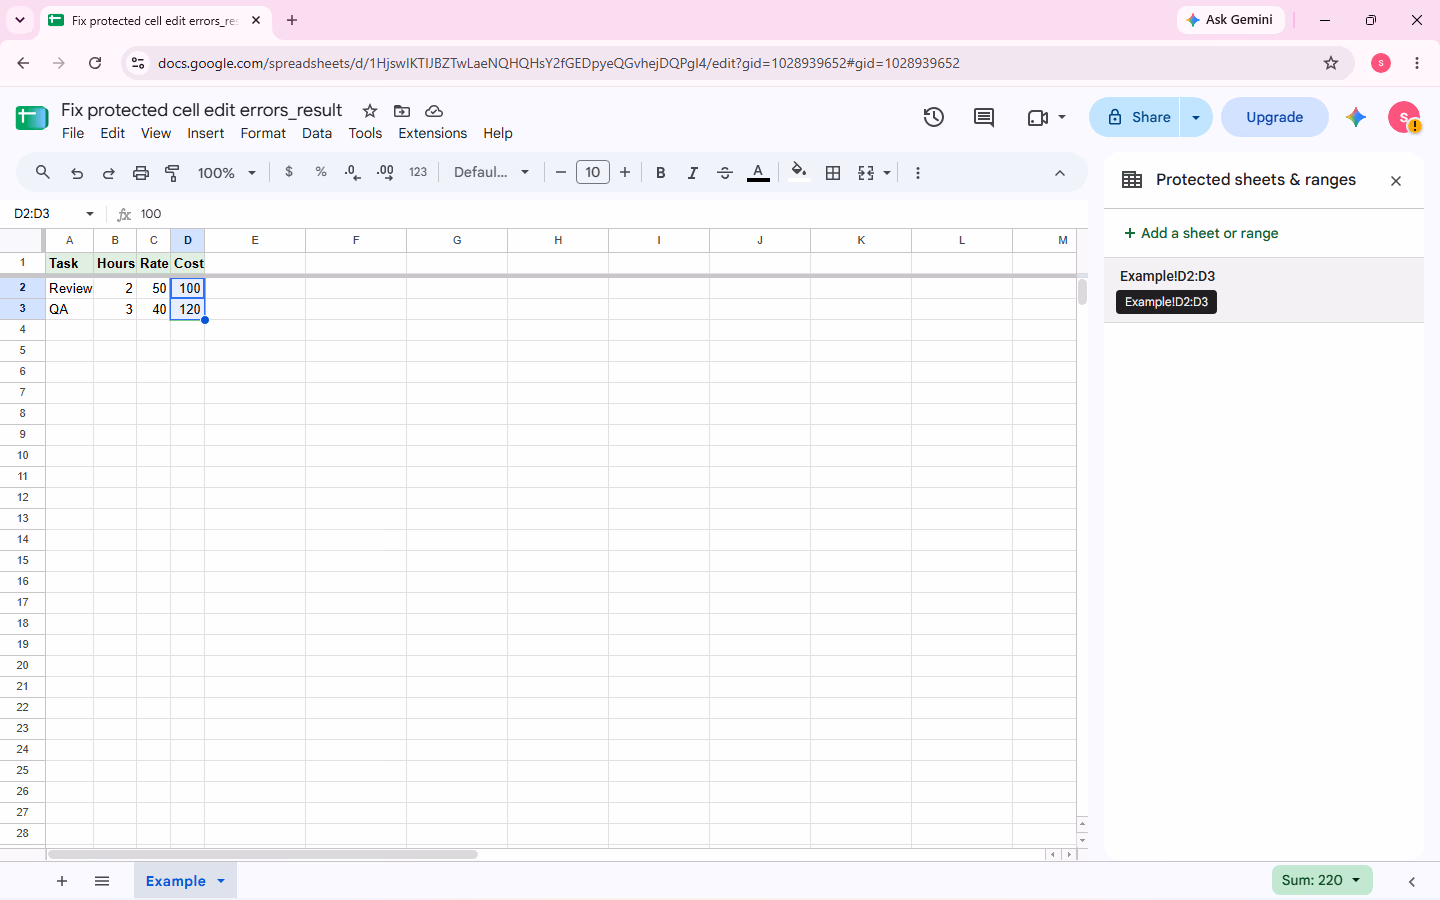Open the Sum: 220 dropdown
This screenshot has height=900, width=1440.
click(1322, 880)
